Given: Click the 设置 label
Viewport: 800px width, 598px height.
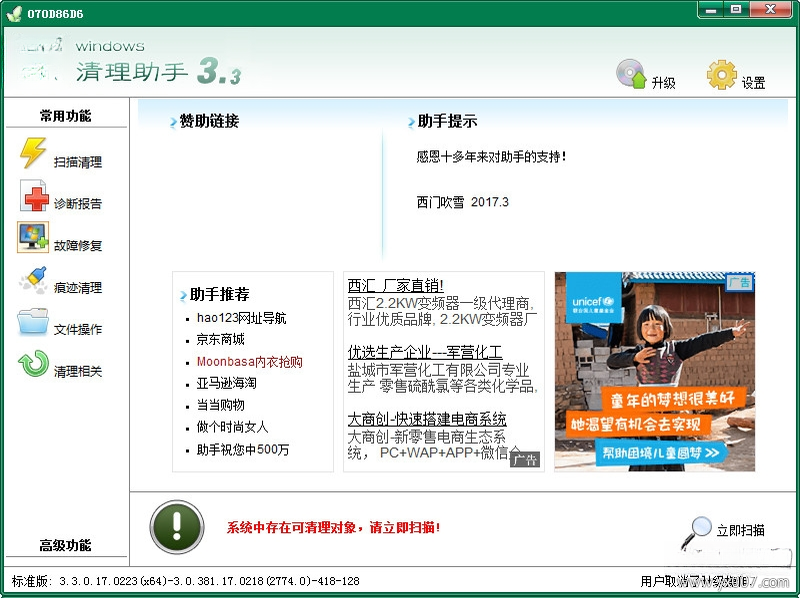Looking at the screenshot, I should 753,83.
